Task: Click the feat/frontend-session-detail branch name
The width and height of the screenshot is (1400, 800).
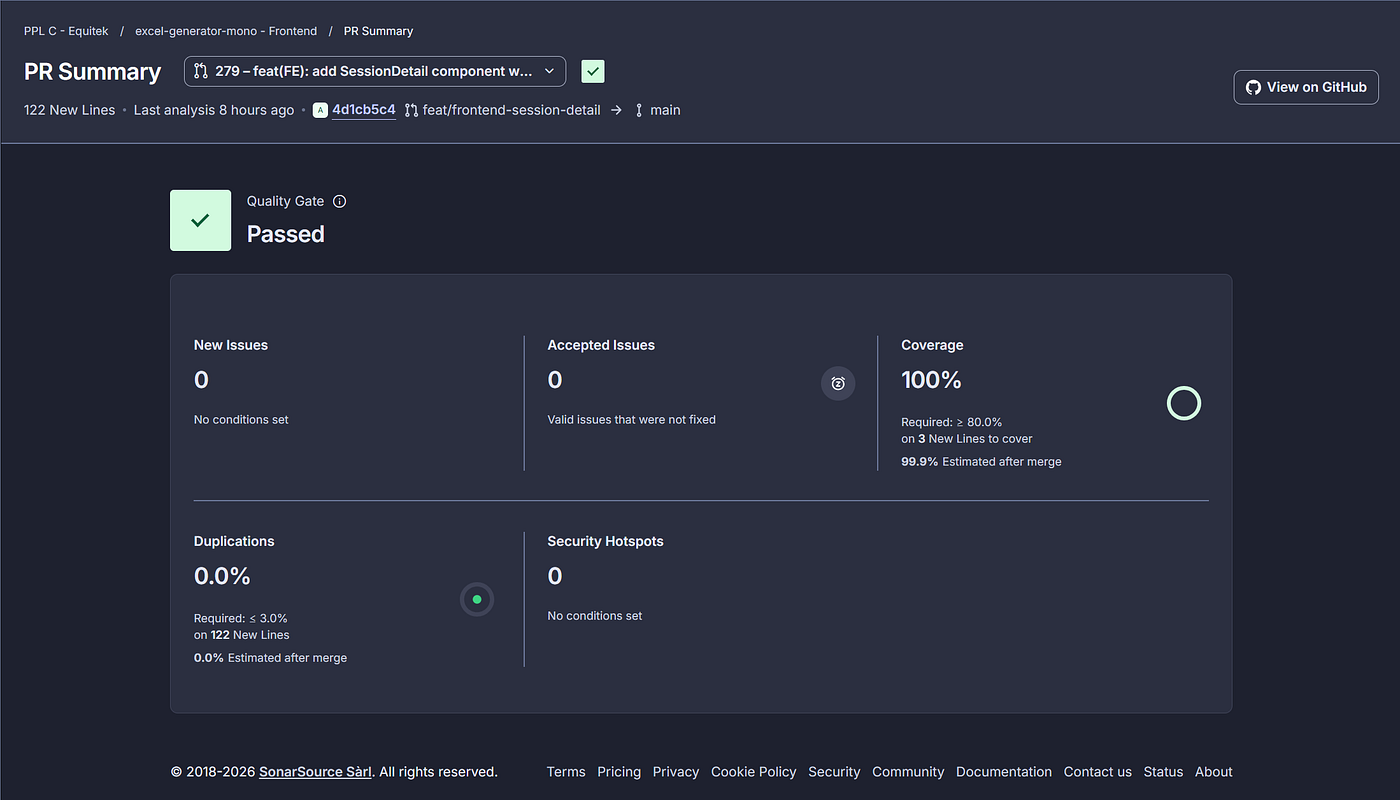Action: pos(512,110)
